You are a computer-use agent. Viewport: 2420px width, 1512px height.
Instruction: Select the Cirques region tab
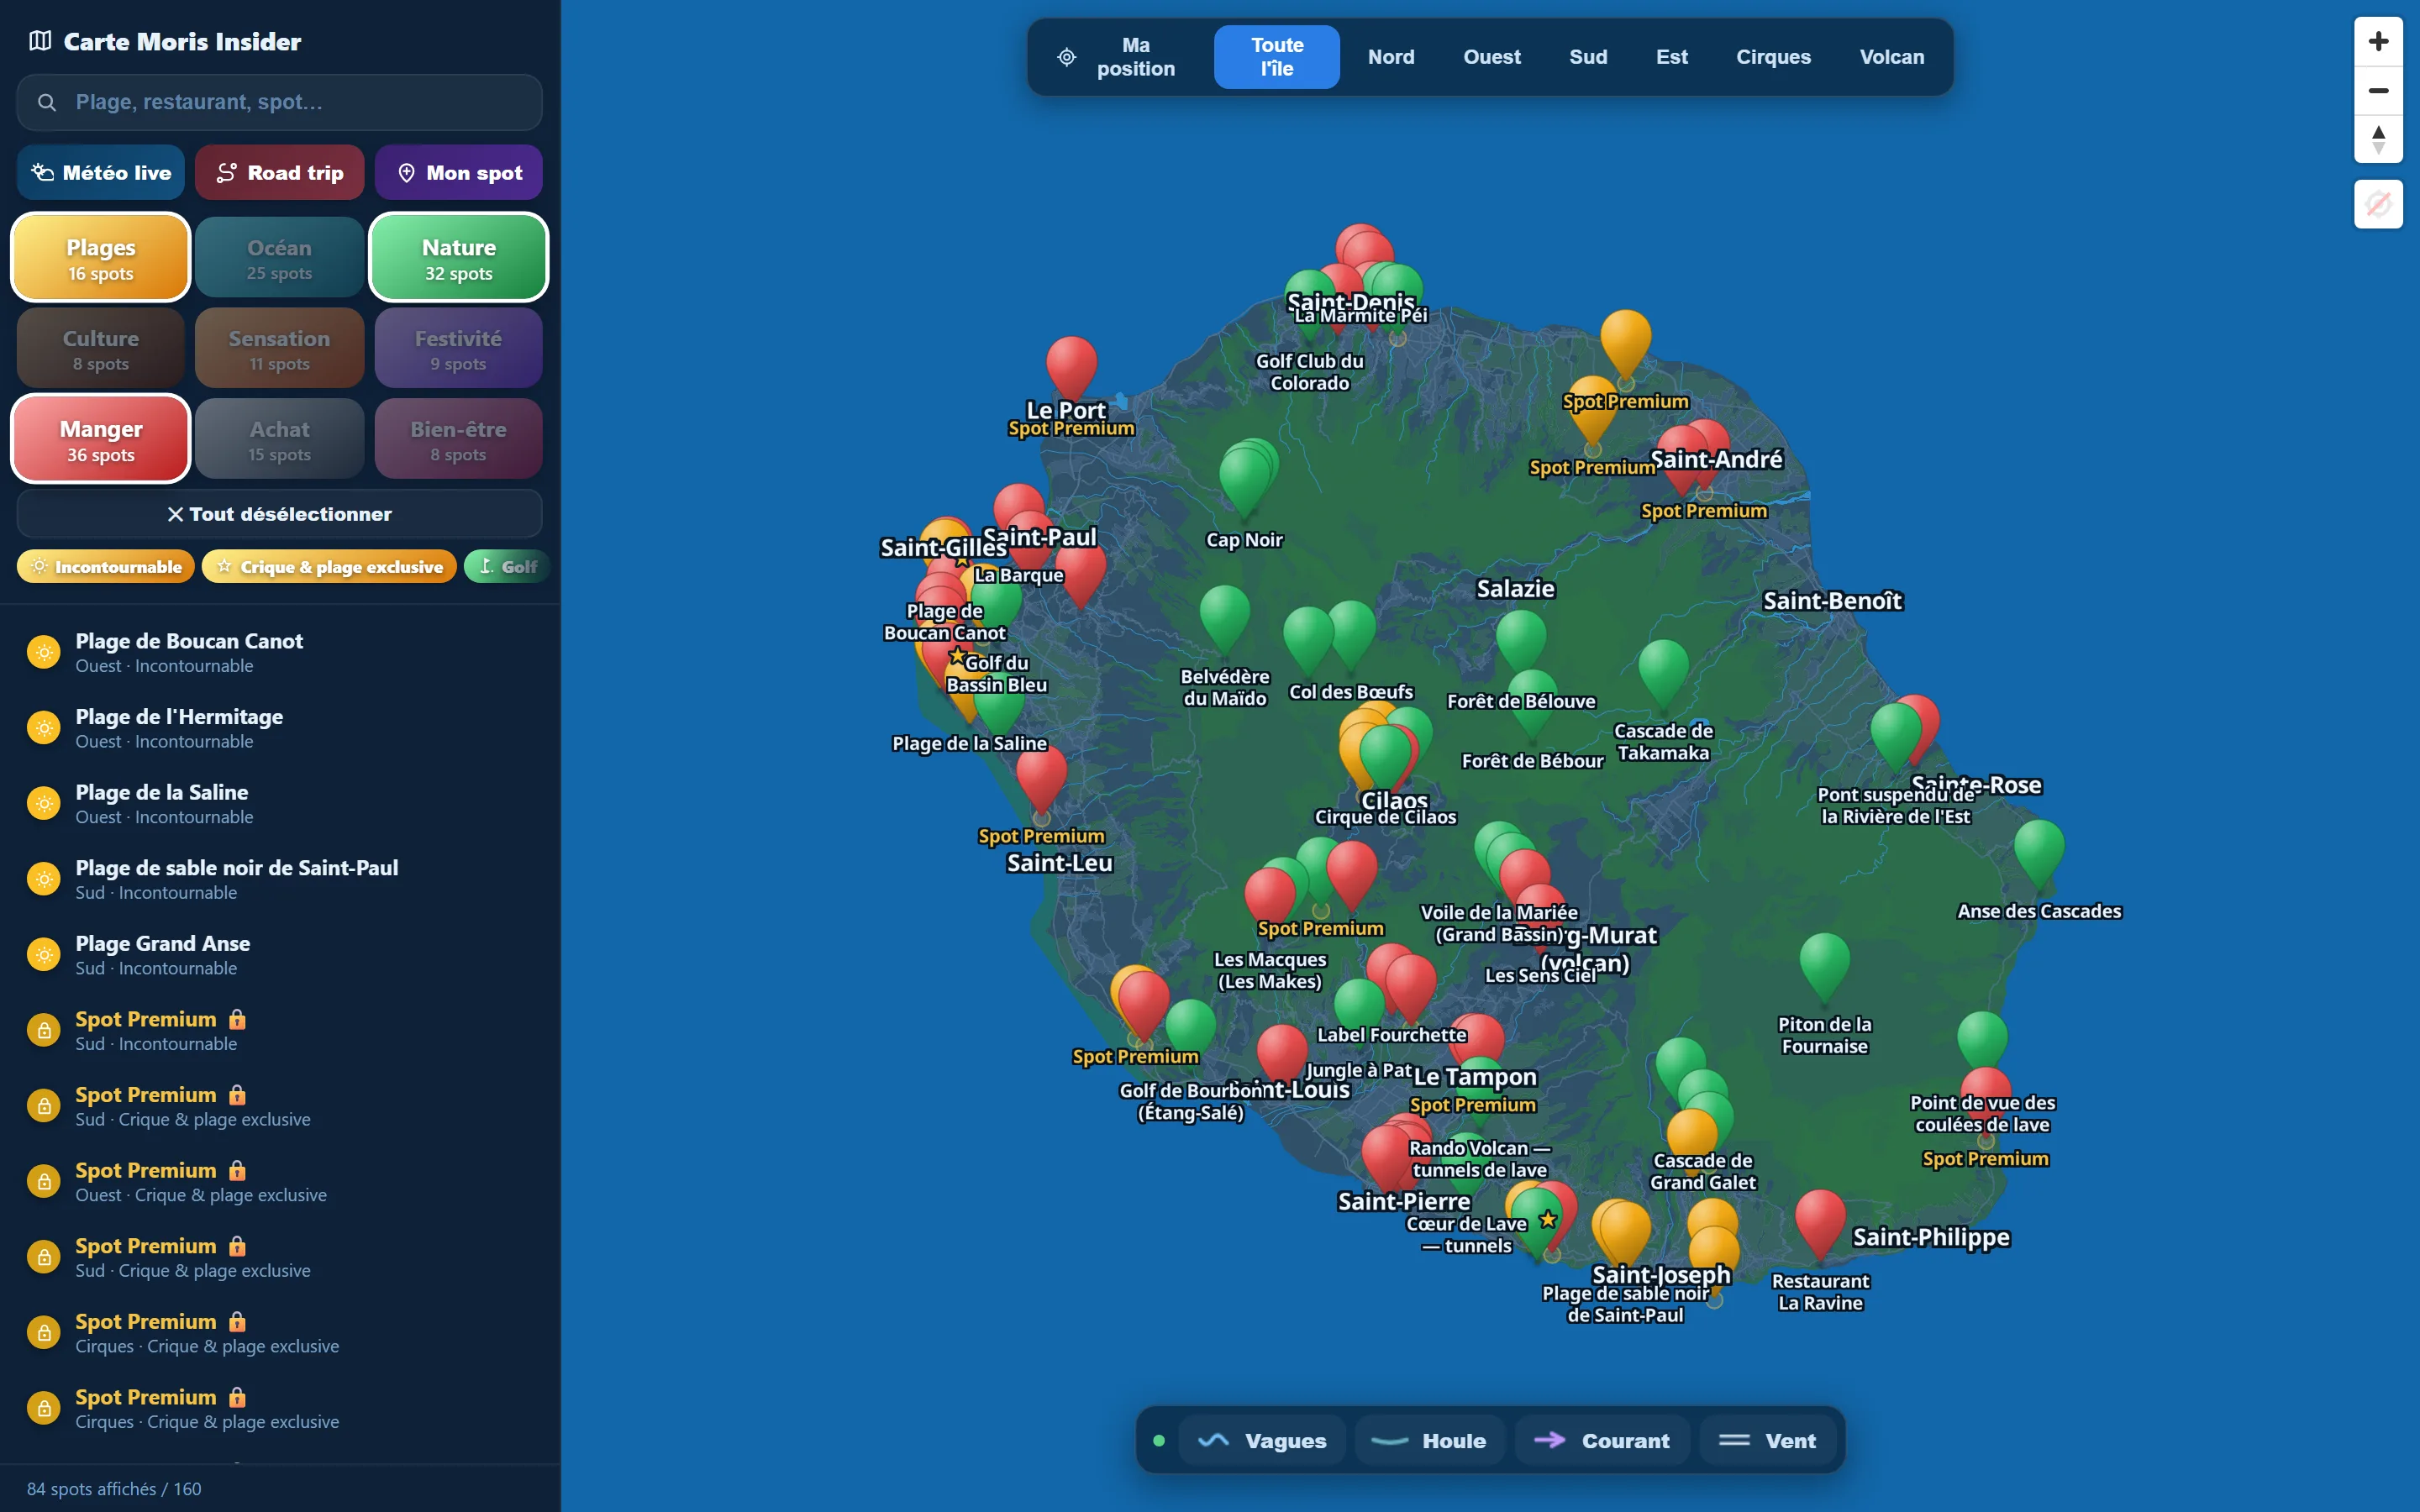coord(1773,57)
